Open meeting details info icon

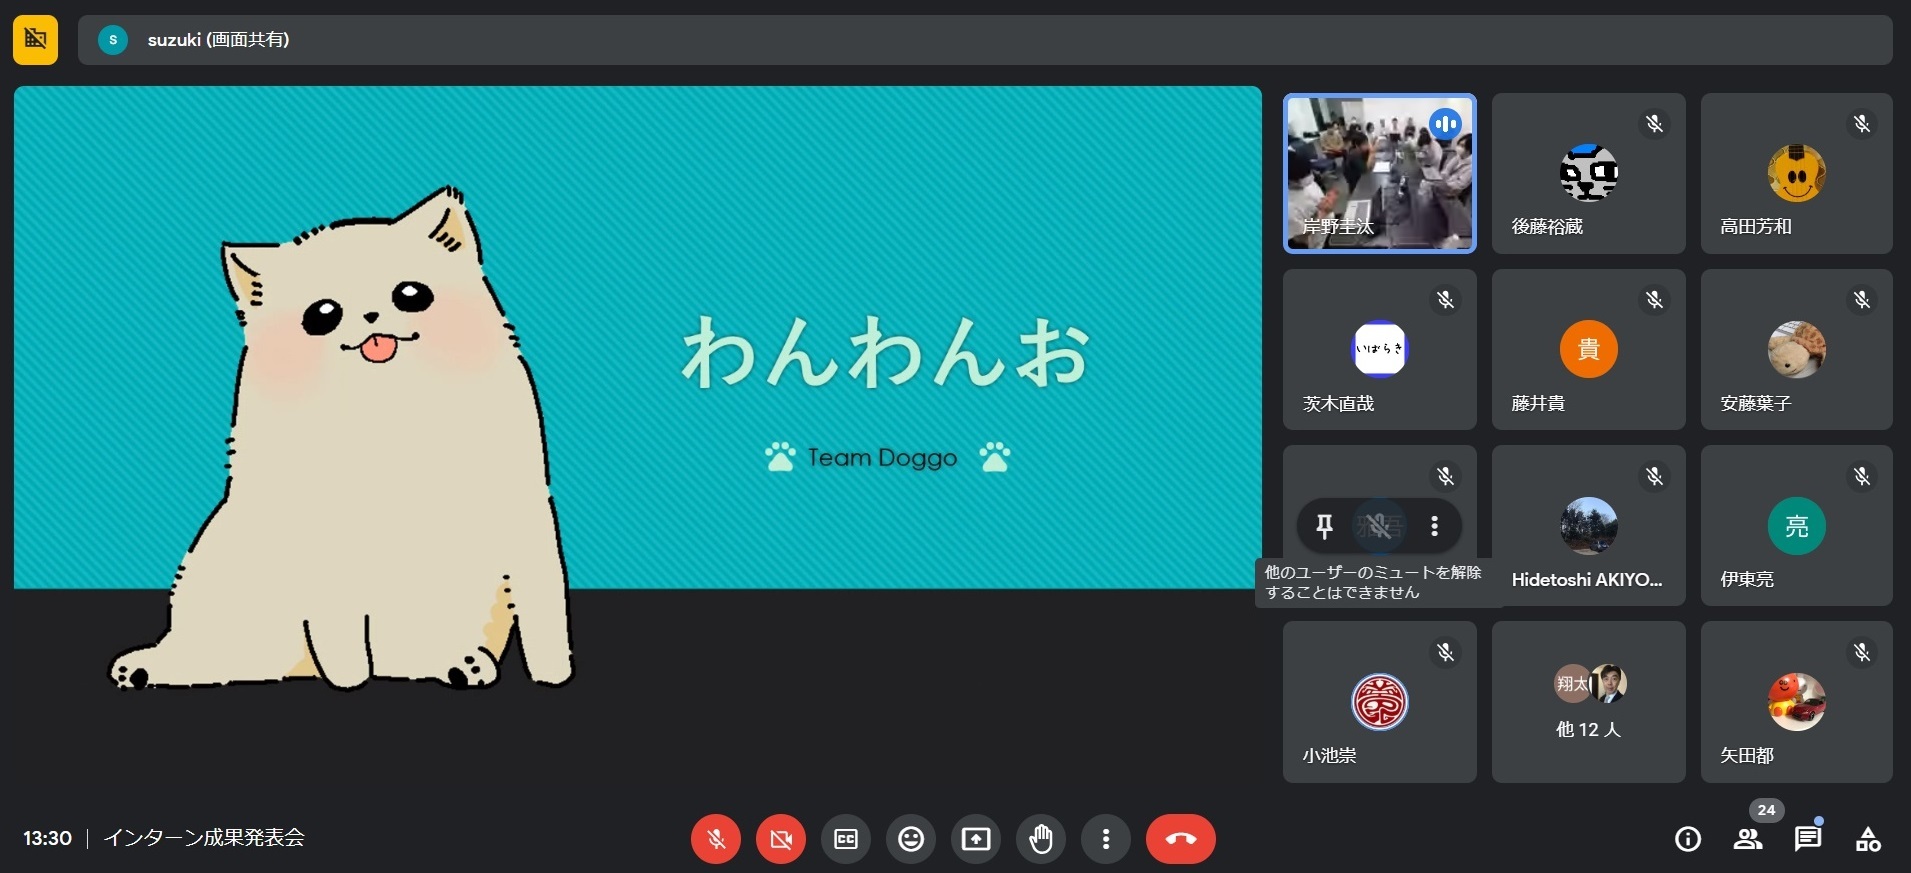[x=1688, y=839]
